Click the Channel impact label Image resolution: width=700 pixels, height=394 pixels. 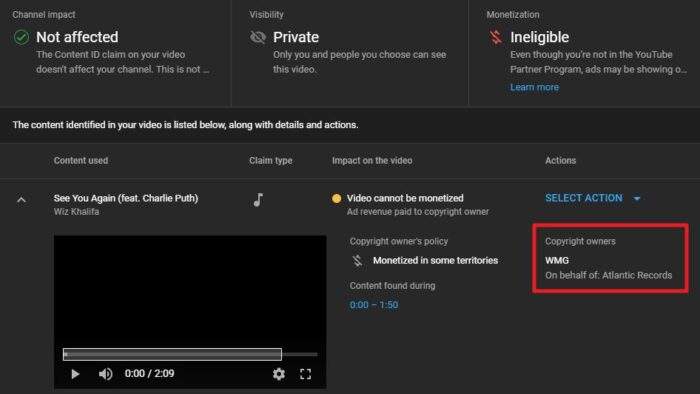[x=44, y=15]
